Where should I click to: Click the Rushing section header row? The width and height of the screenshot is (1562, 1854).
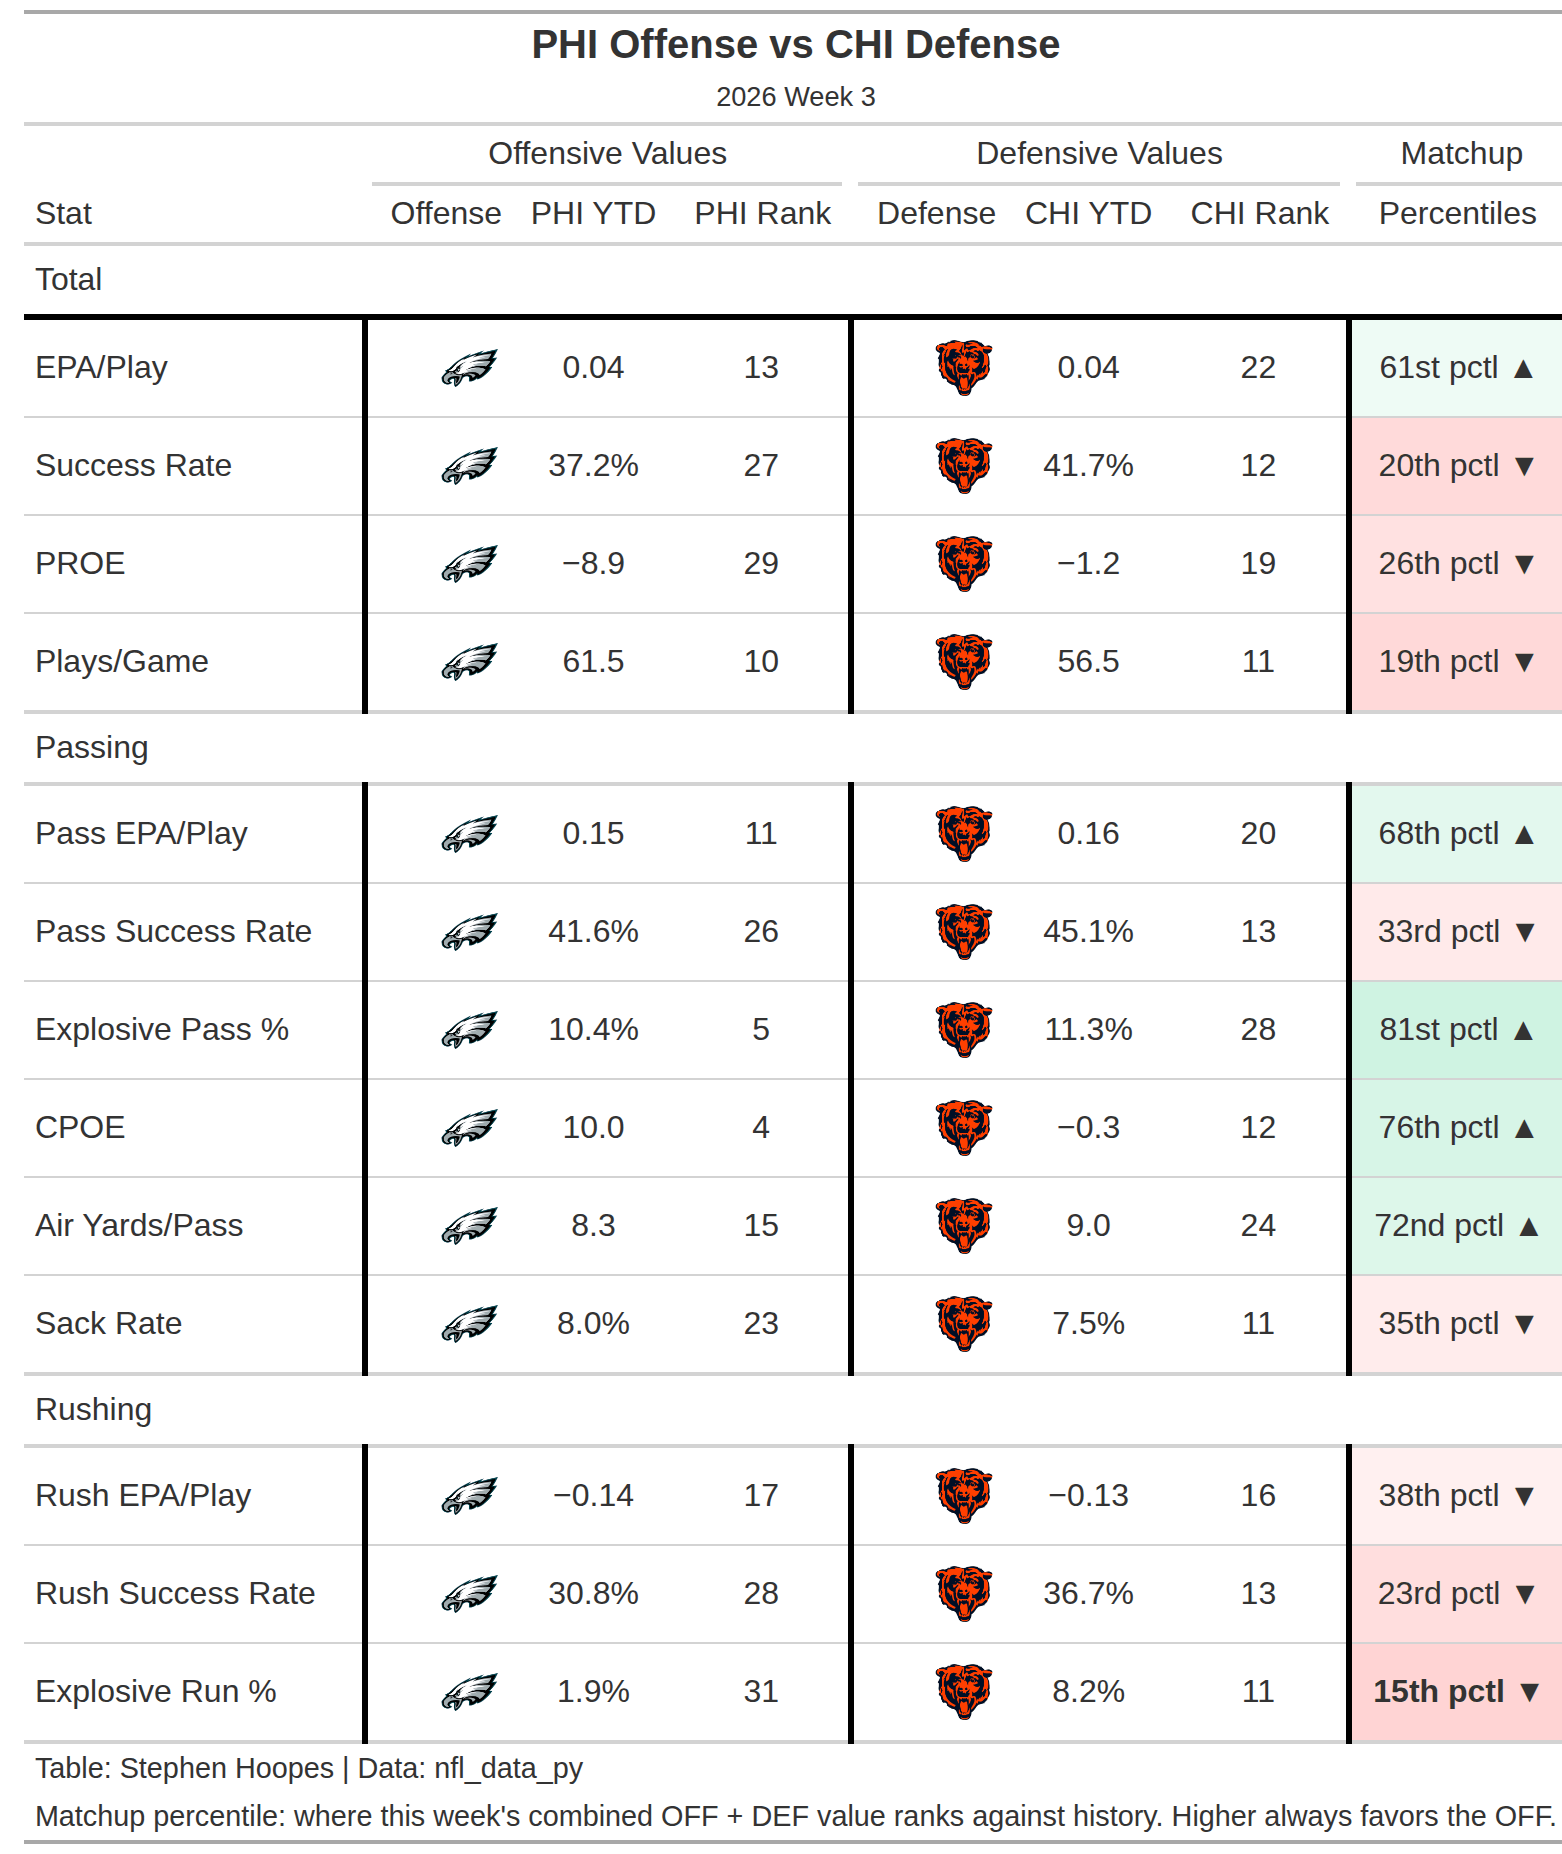point(793,1410)
